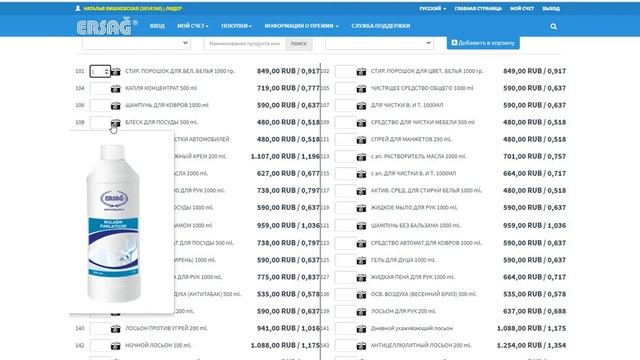The image size is (640, 360).
Task: Focus quantity field for КАПЛЯ КОНЦЕНТРАТ
Action: 100,89
